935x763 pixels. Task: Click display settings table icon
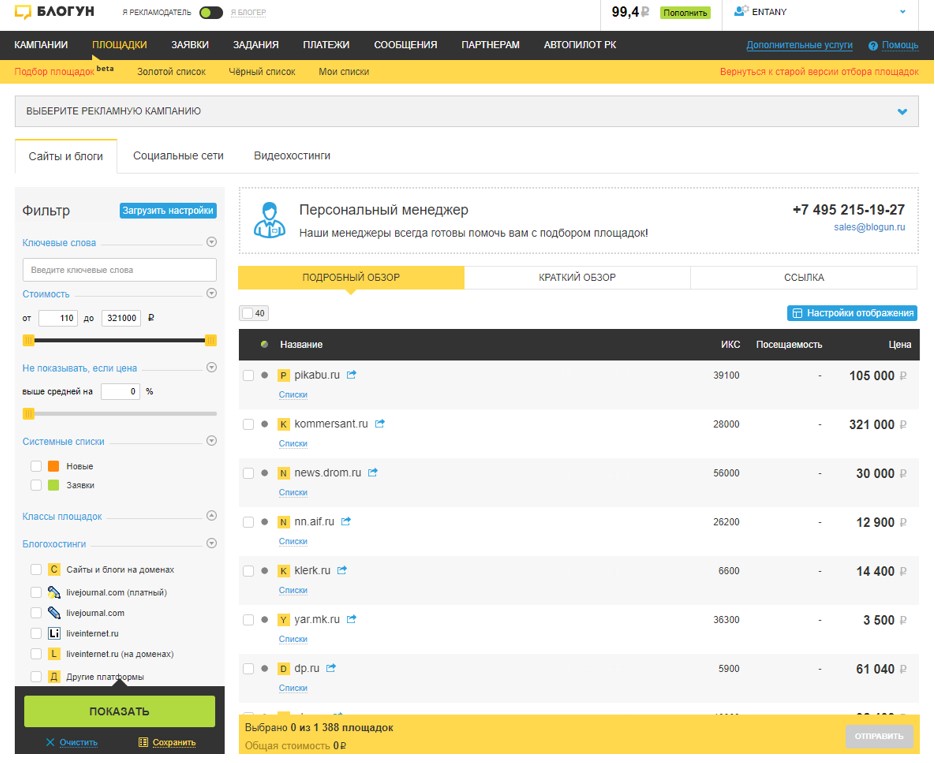797,313
